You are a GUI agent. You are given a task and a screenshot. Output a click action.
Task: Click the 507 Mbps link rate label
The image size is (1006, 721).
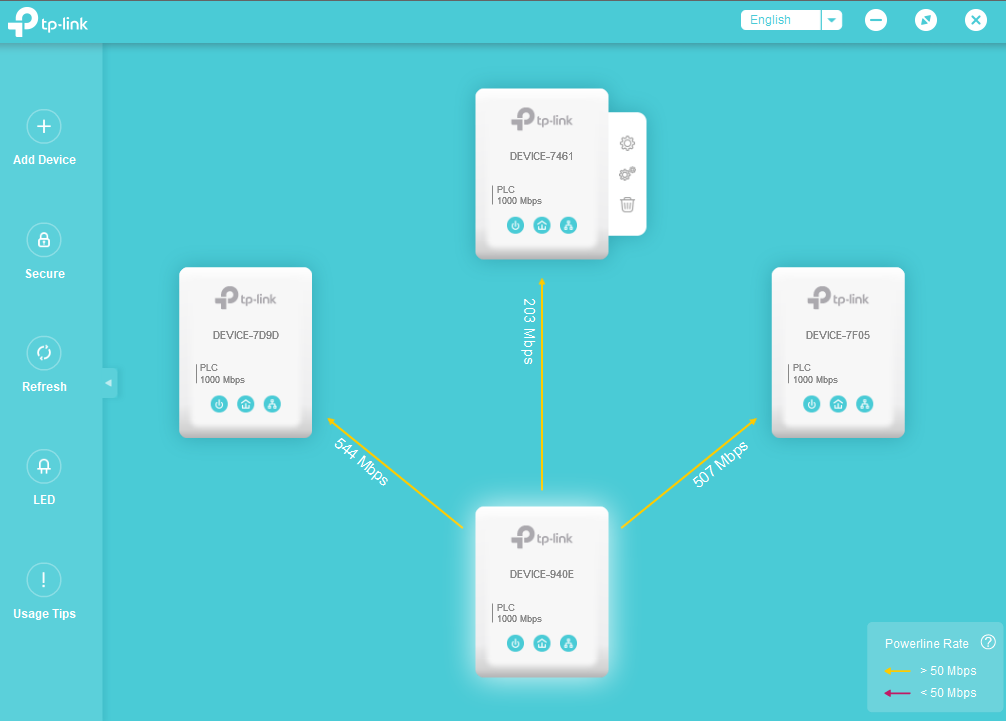720,464
